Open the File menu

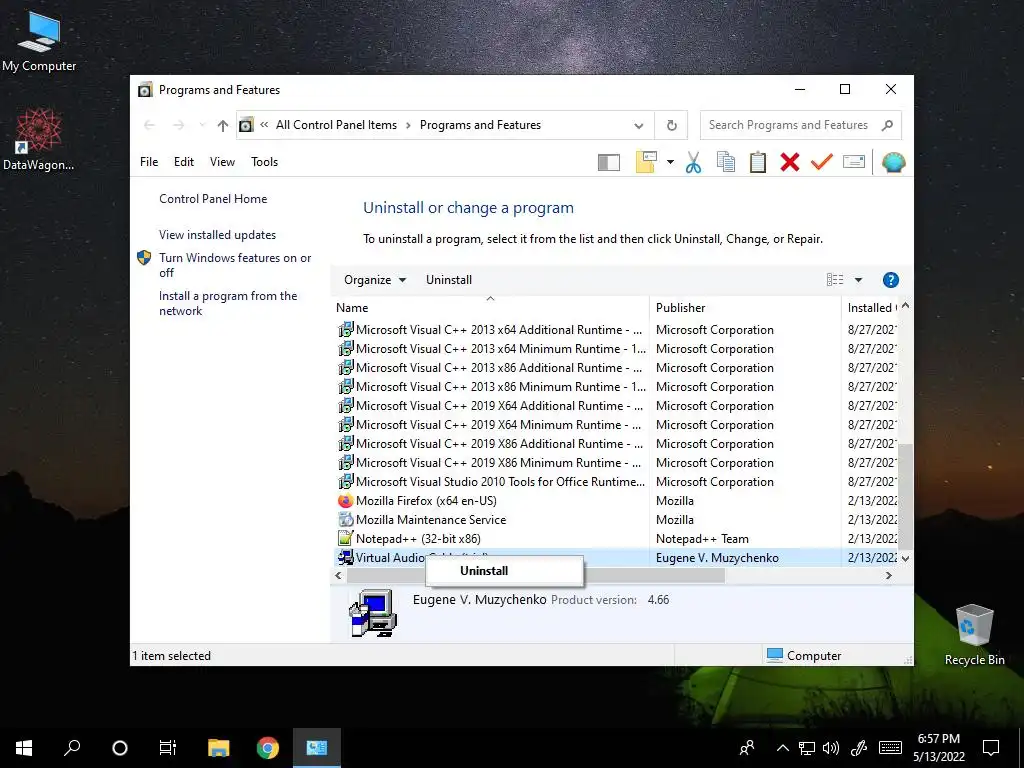(149, 162)
